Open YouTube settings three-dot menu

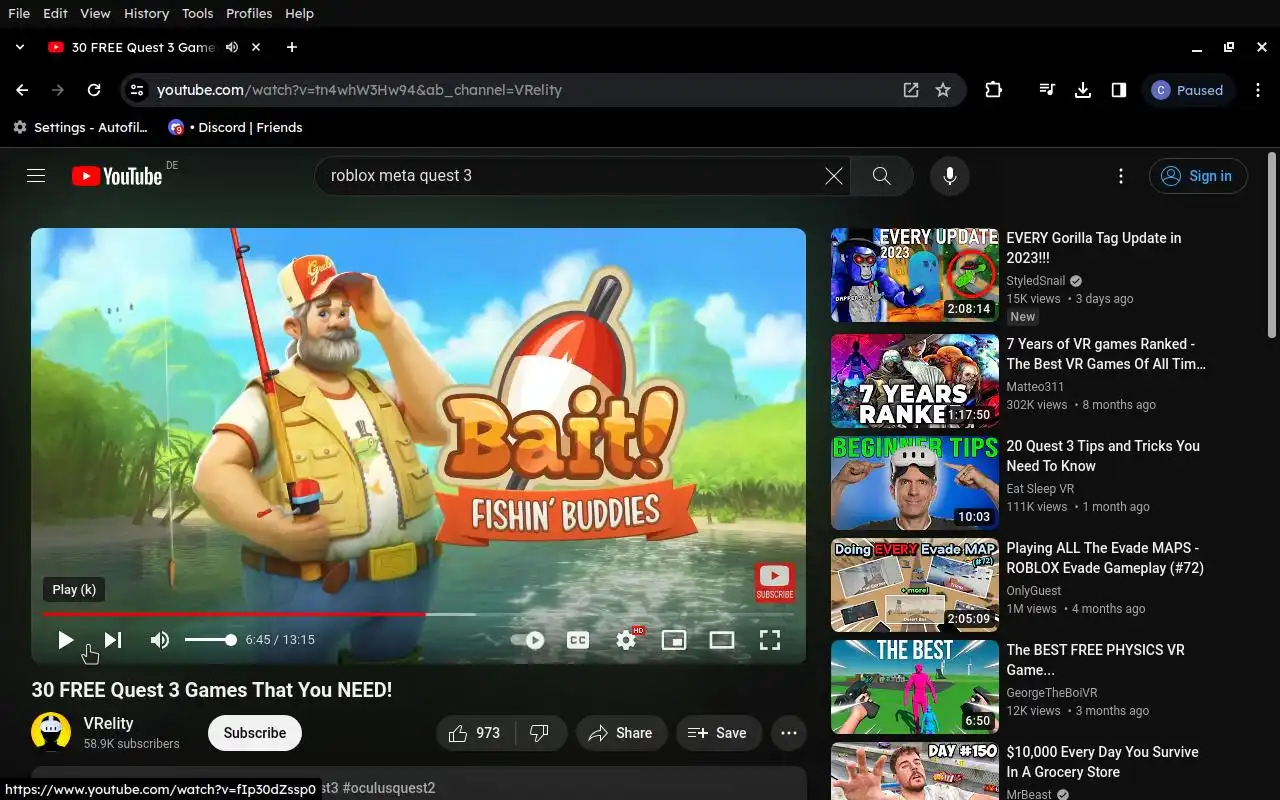1121,176
